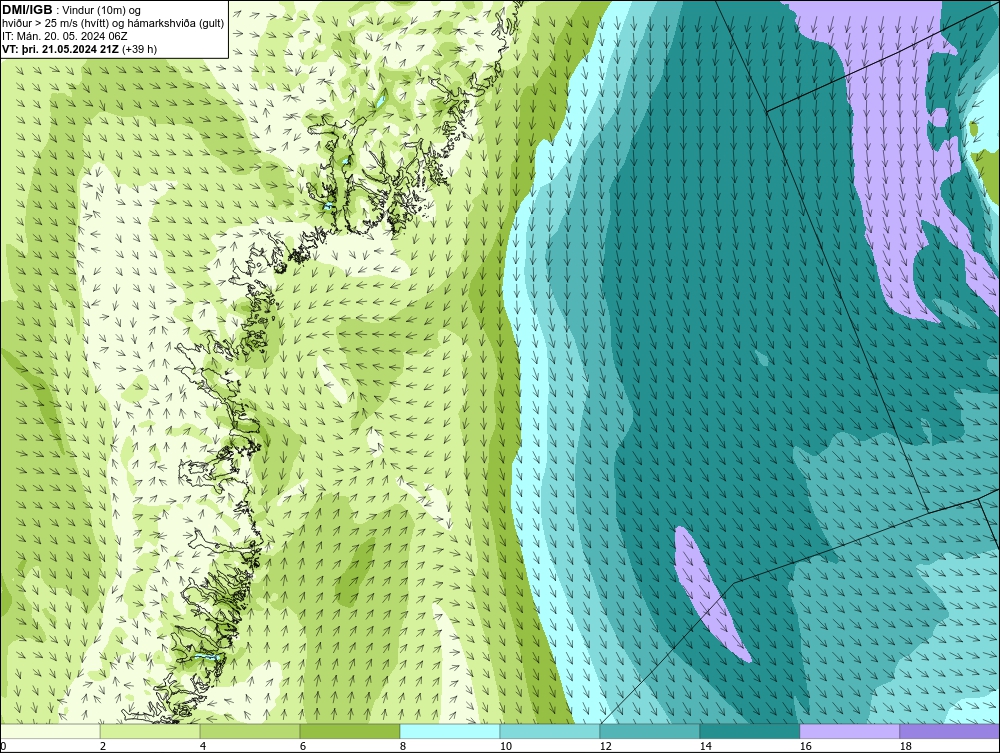1000x753 pixels.
Task: Select the 2–4 m/s light green swatch
Action: point(150,731)
